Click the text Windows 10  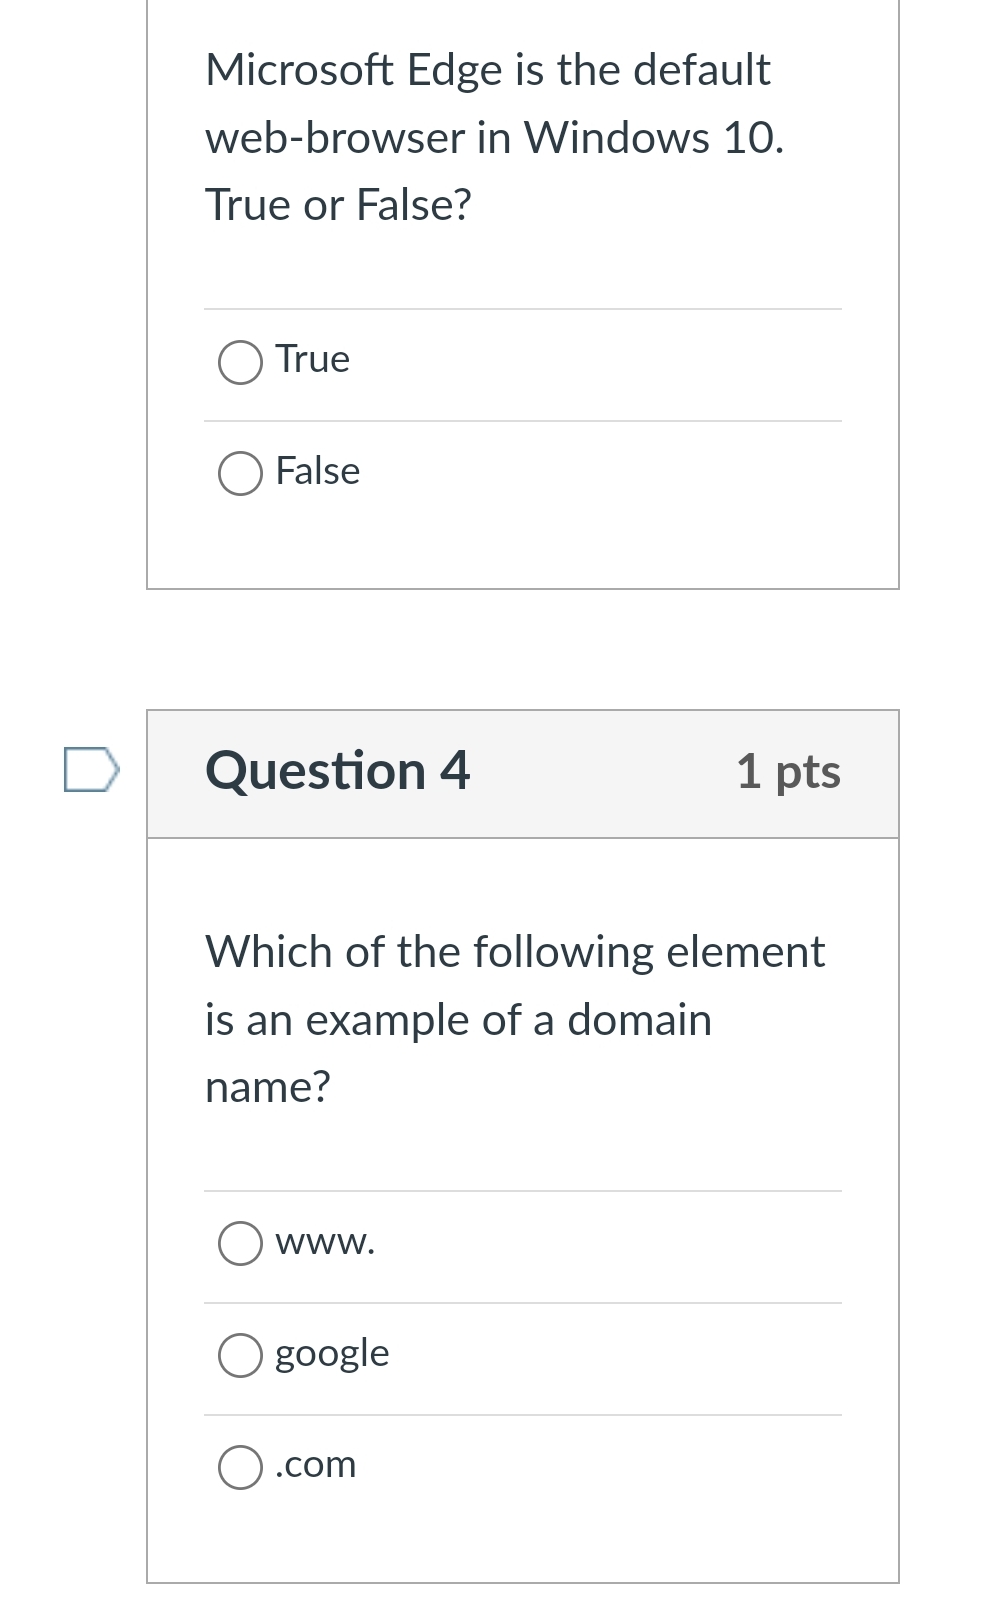tap(654, 138)
